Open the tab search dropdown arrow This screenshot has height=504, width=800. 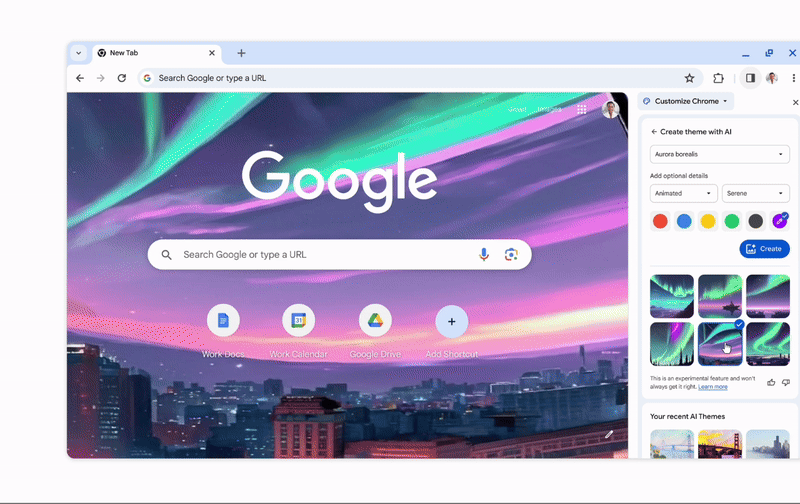(x=79, y=53)
